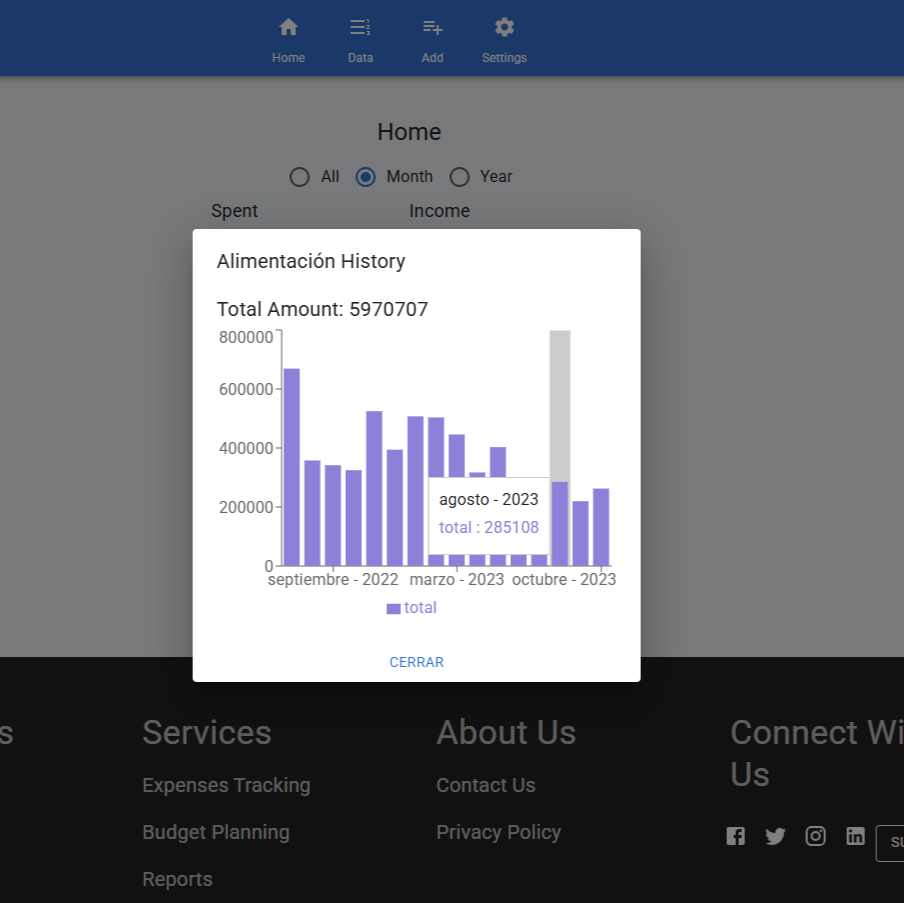This screenshot has height=903, width=904.
Task: Open the Instagram camera icon
Action: pos(816,836)
